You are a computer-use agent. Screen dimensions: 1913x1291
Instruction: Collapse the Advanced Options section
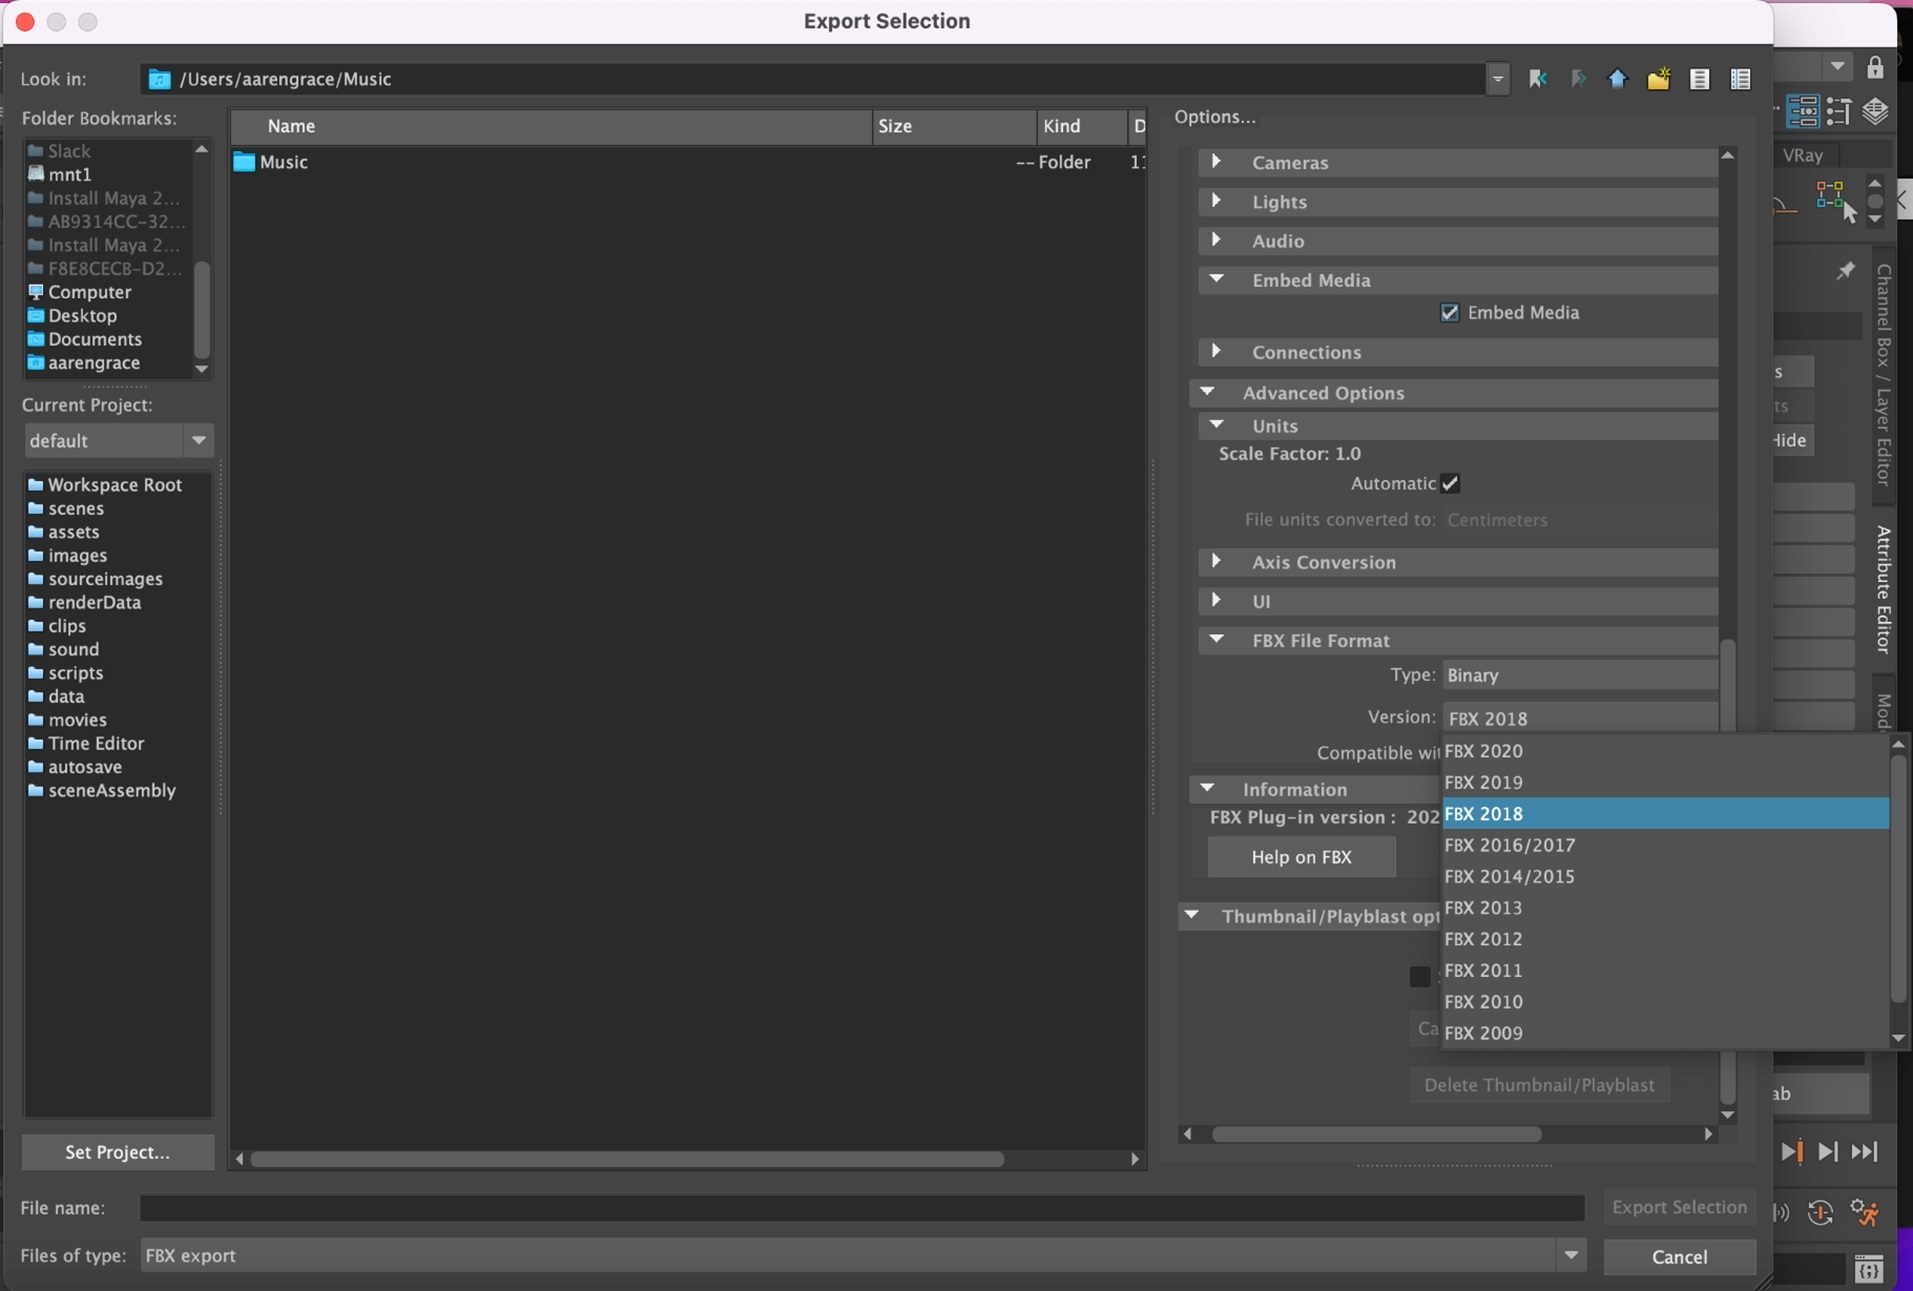point(1208,392)
